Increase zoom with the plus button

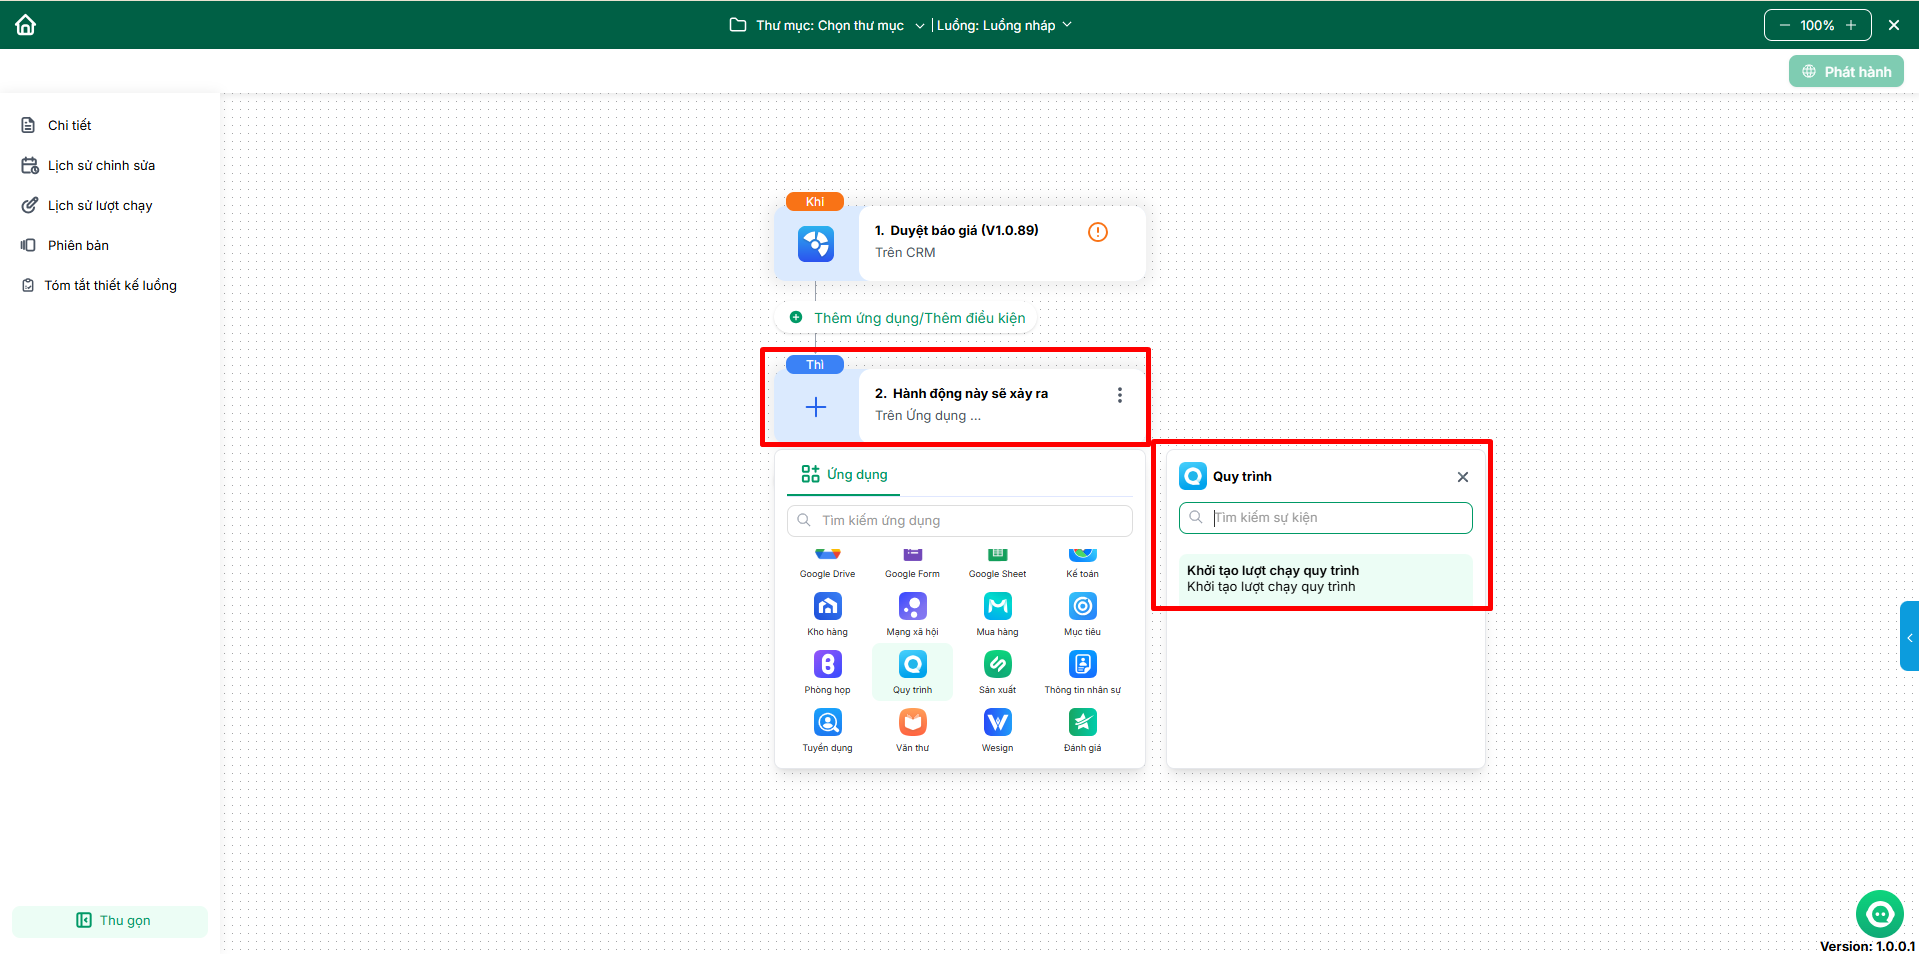coord(1851,25)
